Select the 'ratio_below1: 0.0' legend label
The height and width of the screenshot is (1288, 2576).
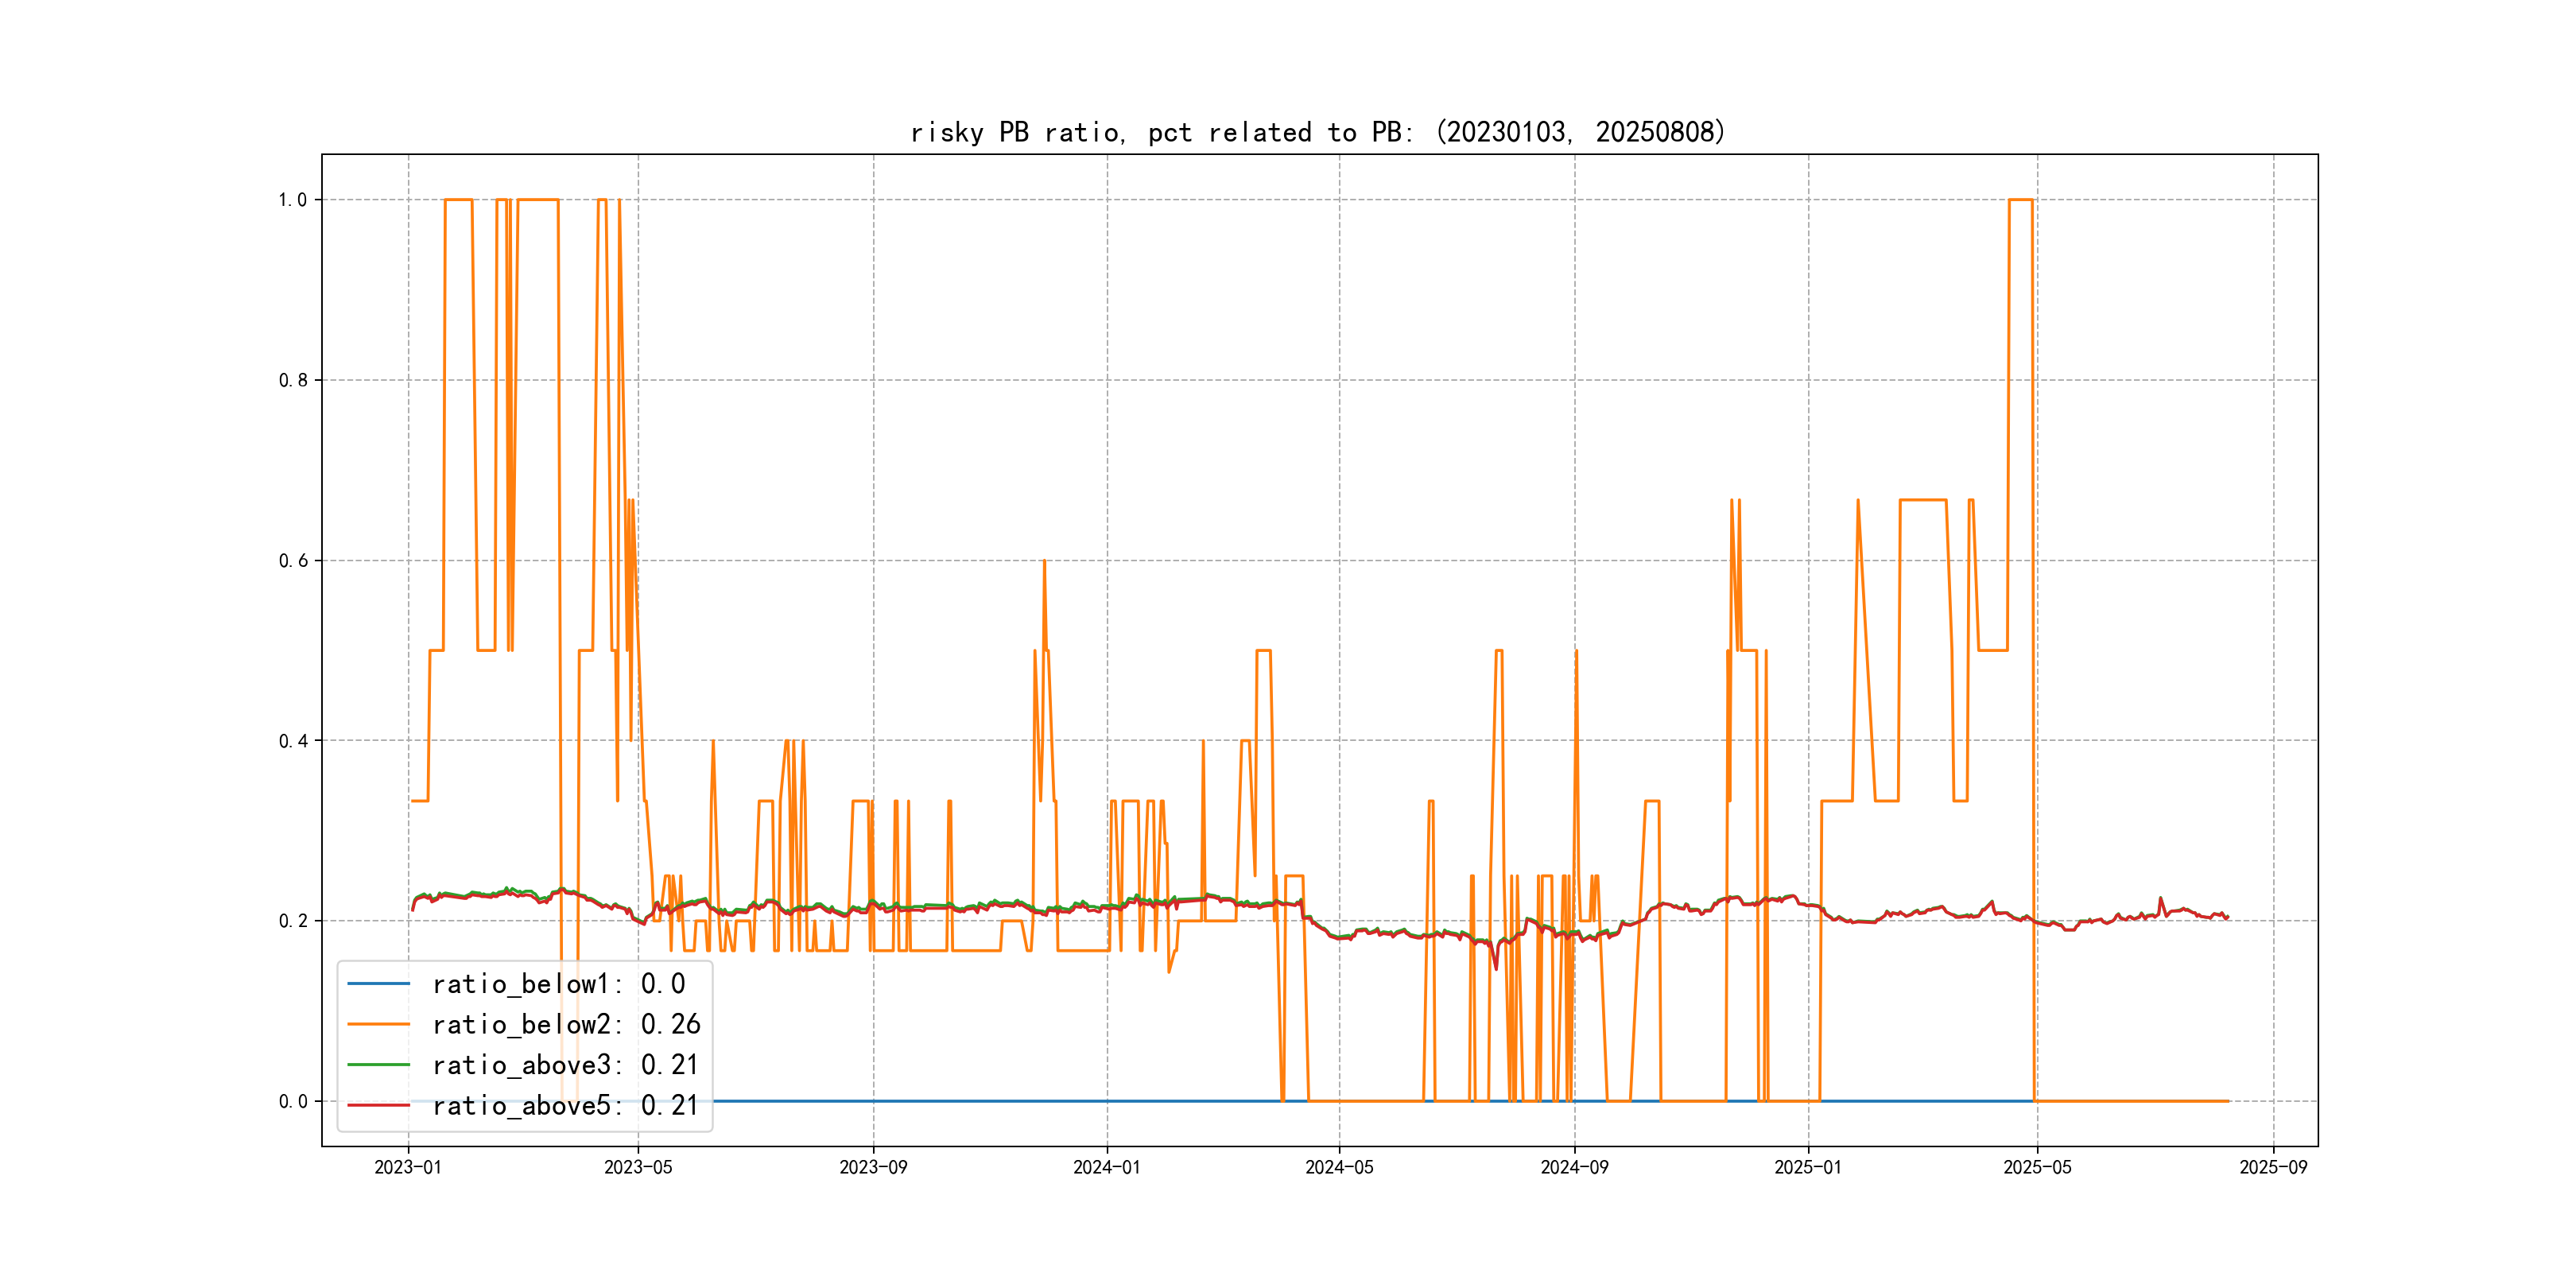click(558, 984)
